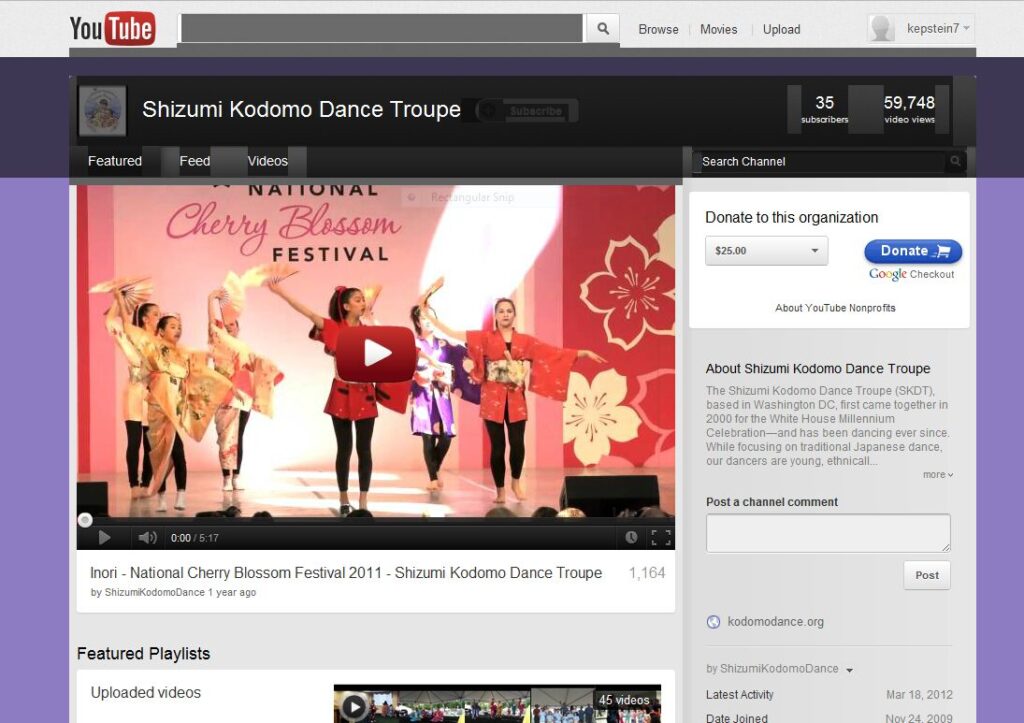Click the kepstein7 profile avatar icon
Viewport: 1024px width, 723px height.
pyautogui.click(x=881, y=27)
